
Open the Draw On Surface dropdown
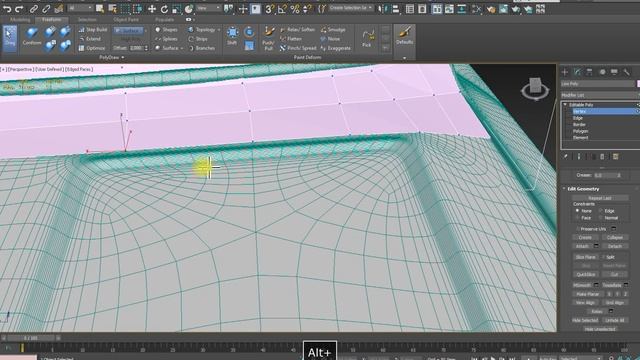click(129, 30)
